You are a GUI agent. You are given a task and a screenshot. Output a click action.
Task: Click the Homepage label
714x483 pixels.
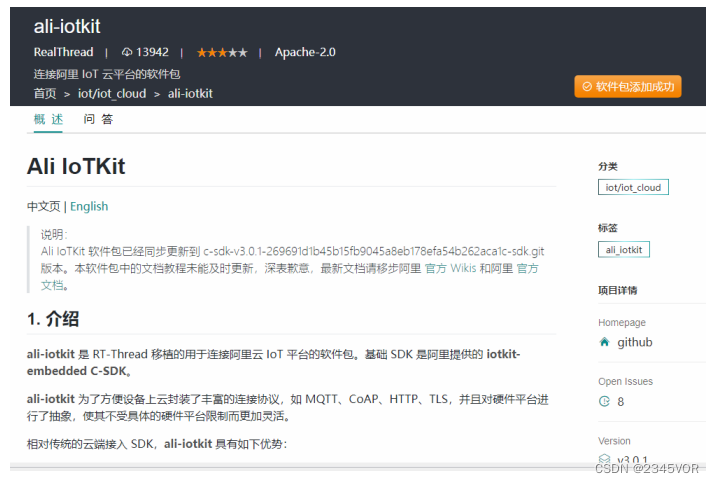coord(622,322)
